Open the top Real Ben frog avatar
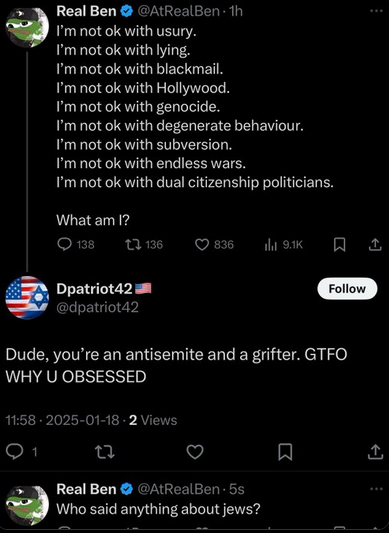This screenshot has width=389, height=533. click(27, 27)
